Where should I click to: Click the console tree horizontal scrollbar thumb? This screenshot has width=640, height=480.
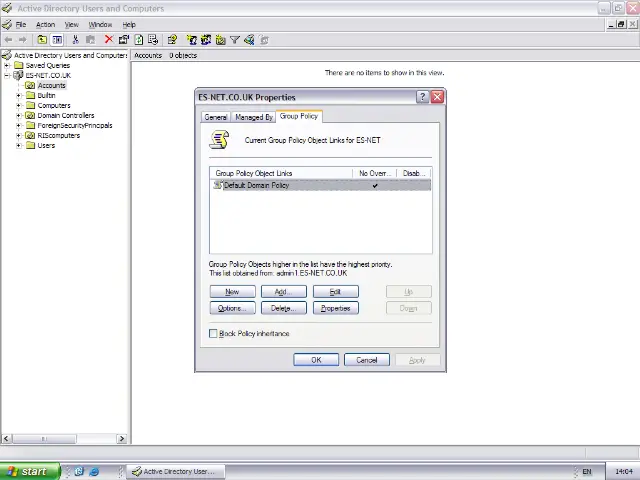[44, 439]
